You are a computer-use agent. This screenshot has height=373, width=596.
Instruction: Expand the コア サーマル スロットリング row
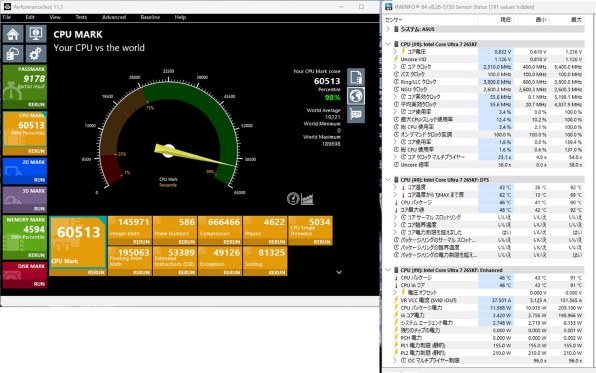pos(395,217)
